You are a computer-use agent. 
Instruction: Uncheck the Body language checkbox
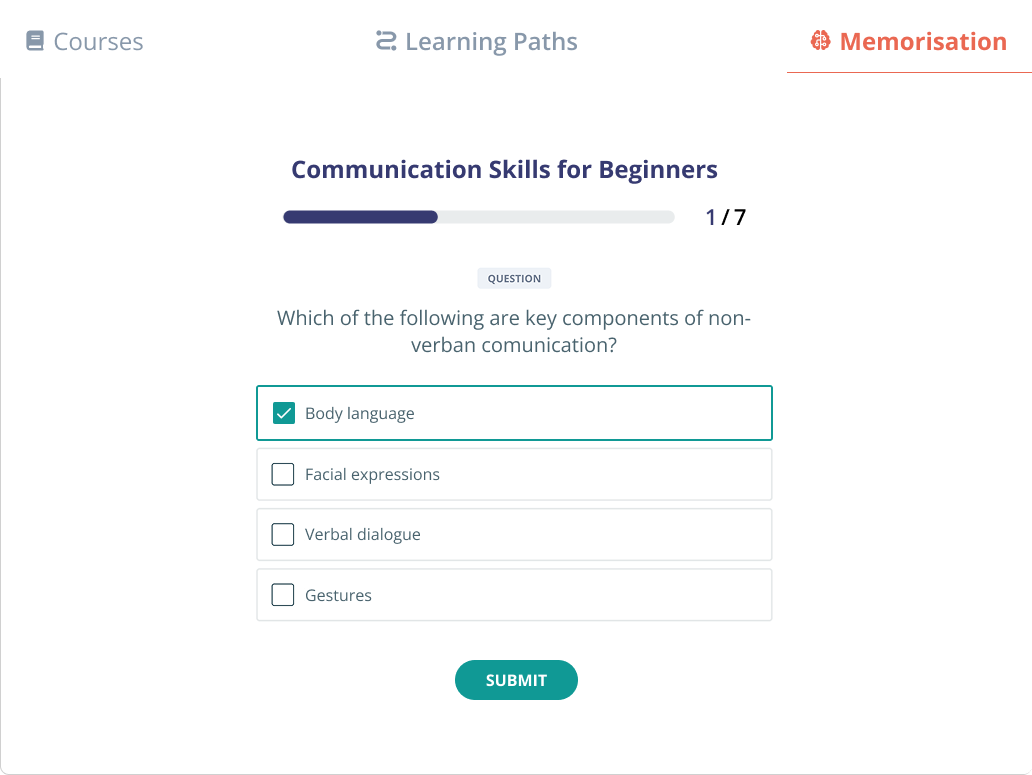284,413
